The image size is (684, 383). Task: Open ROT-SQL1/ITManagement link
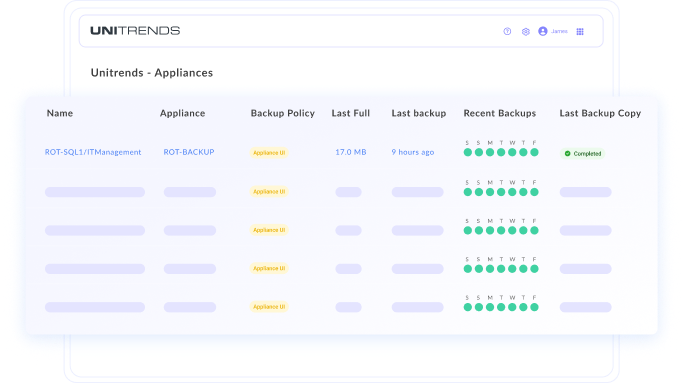click(93, 152)
